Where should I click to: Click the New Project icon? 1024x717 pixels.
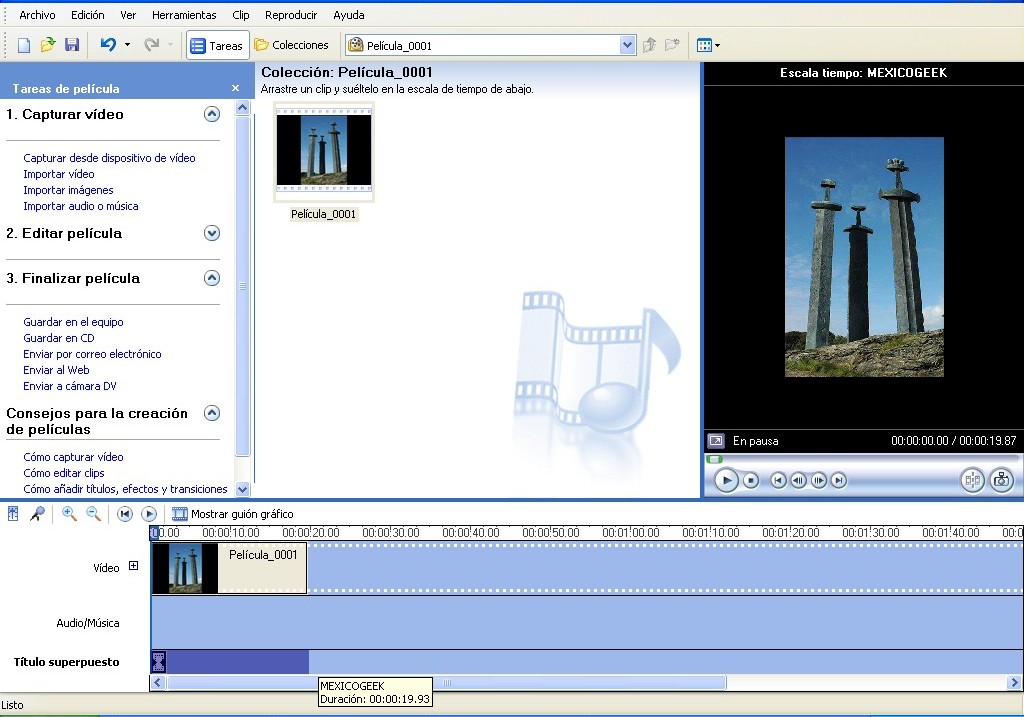point(24,45)
